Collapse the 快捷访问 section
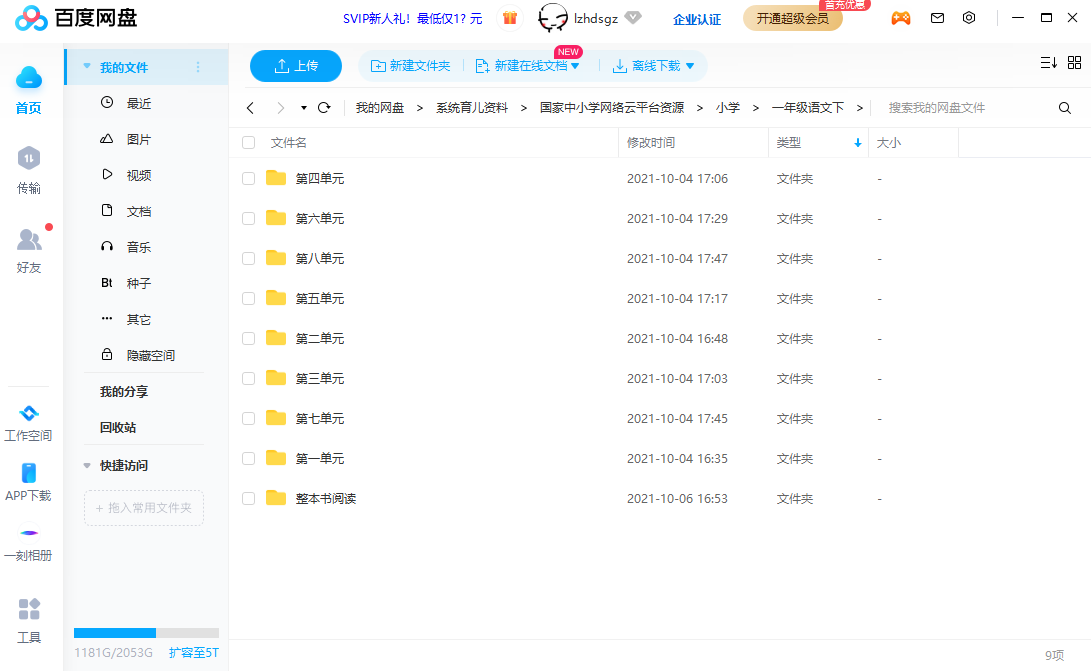Screen dimensions: 1091x671 [87, 465]
